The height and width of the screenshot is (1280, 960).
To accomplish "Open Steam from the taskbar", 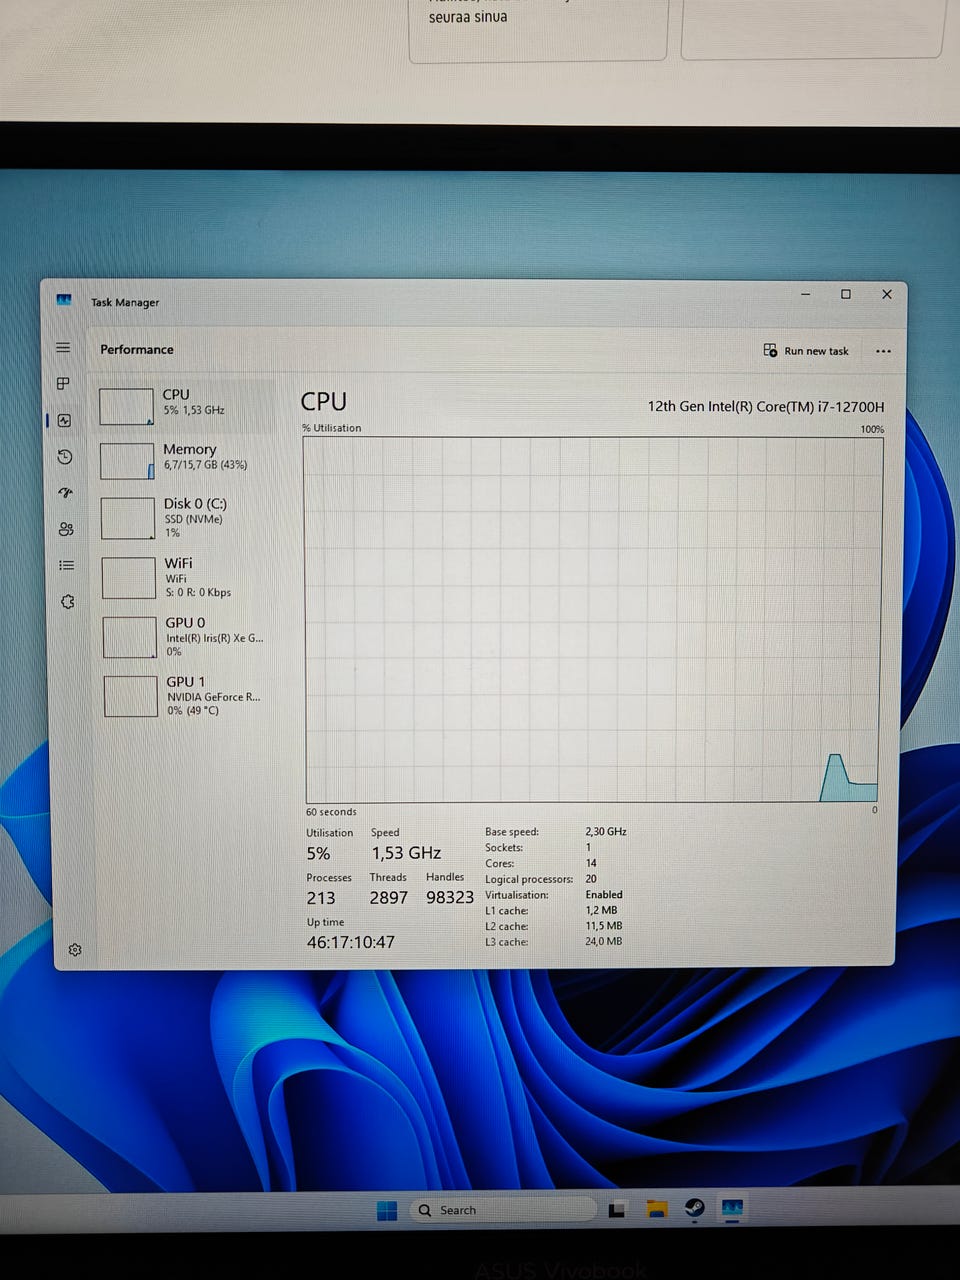I will pyautogui.click(x=694, y=1209).
